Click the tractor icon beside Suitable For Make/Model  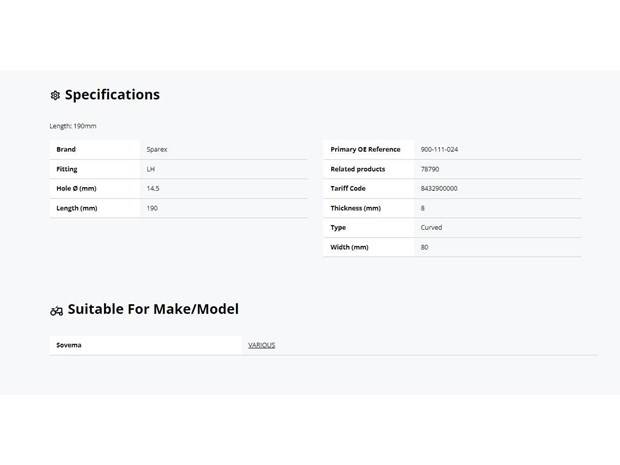(57, 311)
